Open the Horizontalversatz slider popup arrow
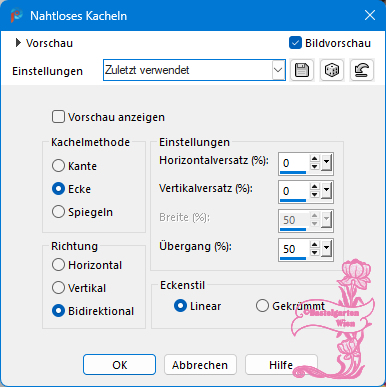 [x=326, y=163]
